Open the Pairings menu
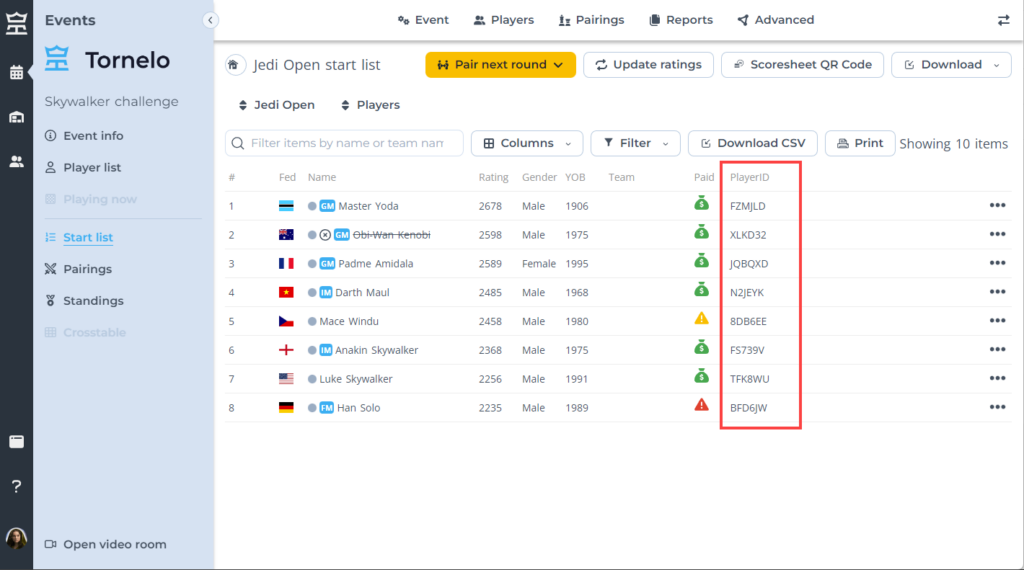The height and width of the screenshot is (570, 1024). (x=592, y=20)
